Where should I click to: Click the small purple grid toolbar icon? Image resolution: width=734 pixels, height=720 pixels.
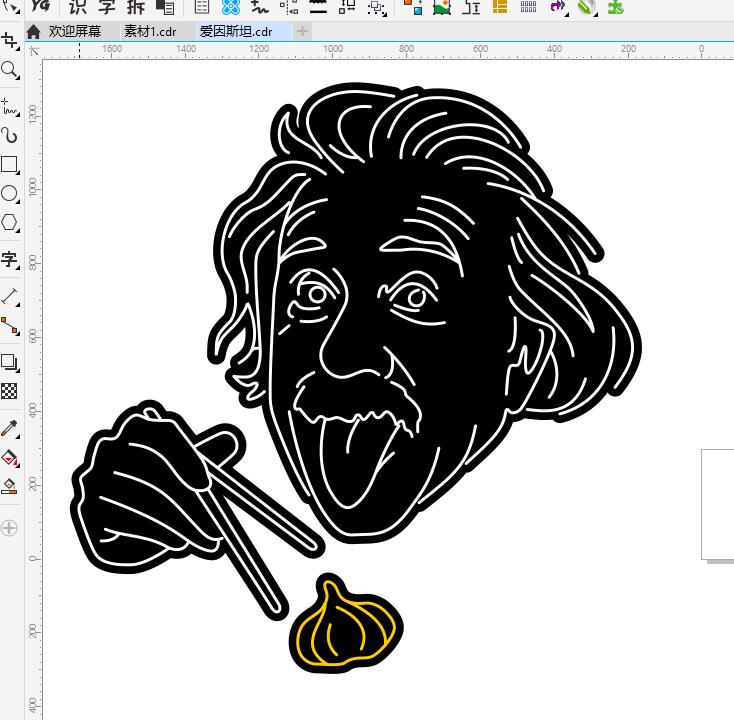point(528,7)
